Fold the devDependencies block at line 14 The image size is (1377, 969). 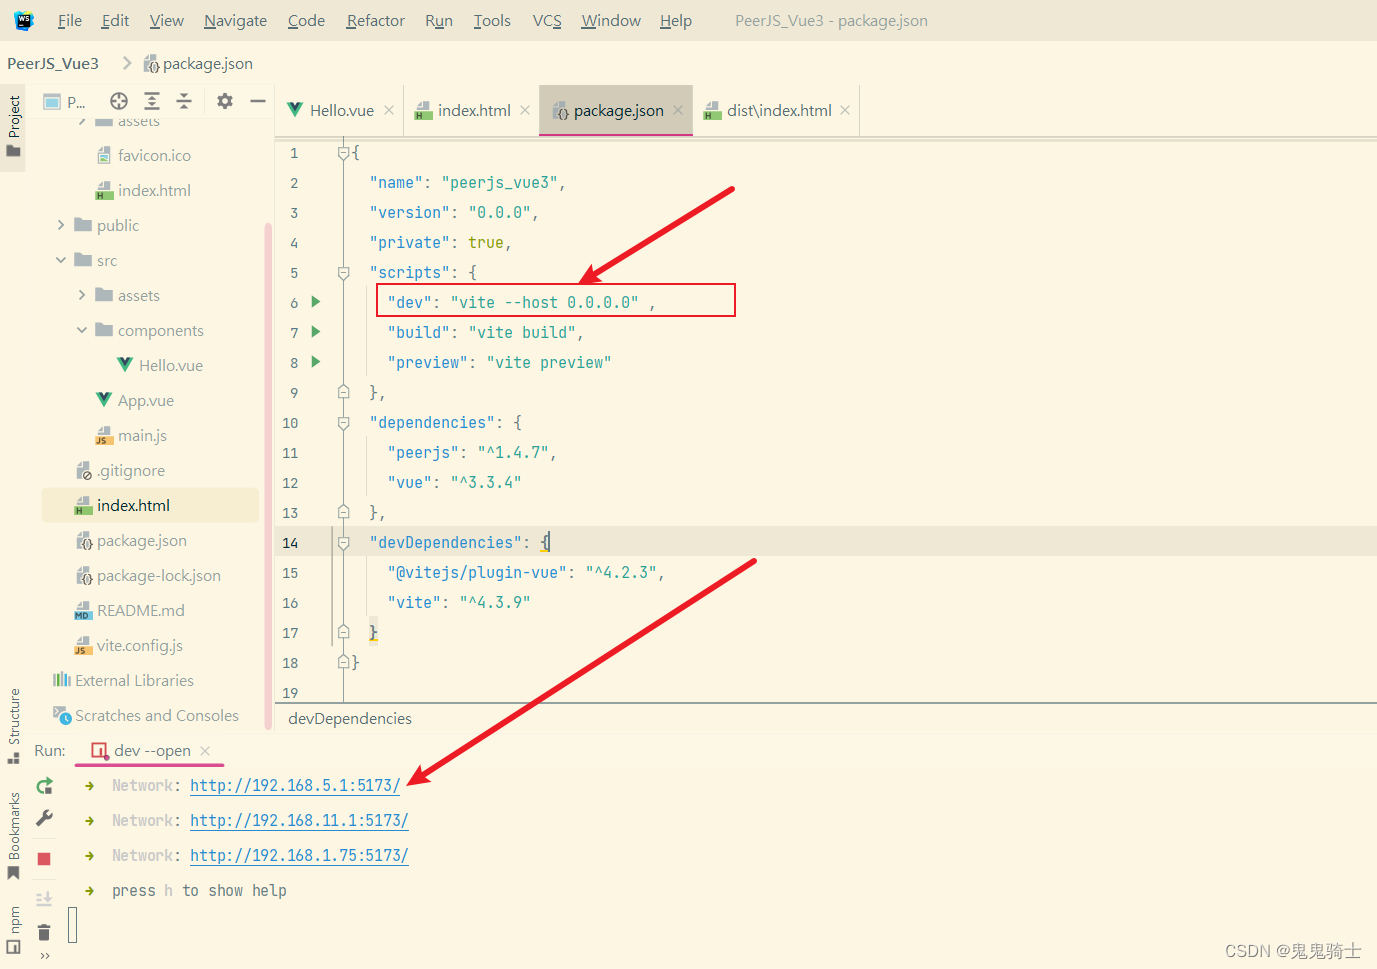pyautogui.click(x=344, y=542)
